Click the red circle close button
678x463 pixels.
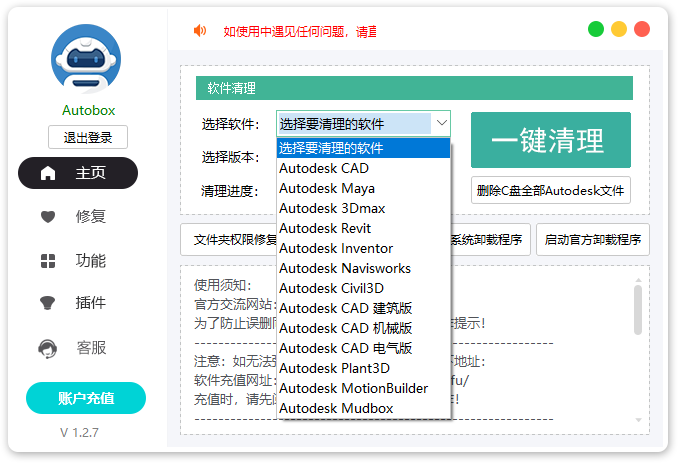point(642,29)
